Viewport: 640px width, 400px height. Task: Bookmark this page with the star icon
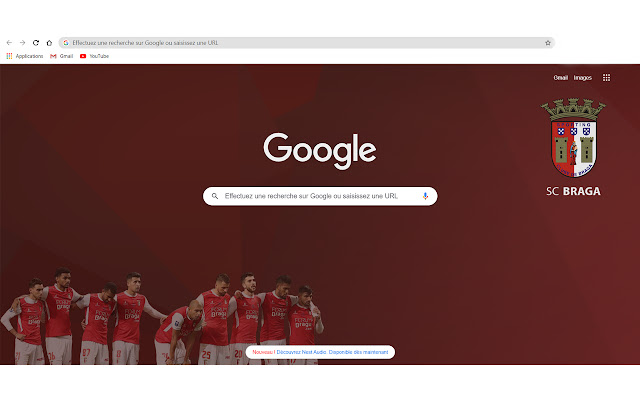pos(548,43)
